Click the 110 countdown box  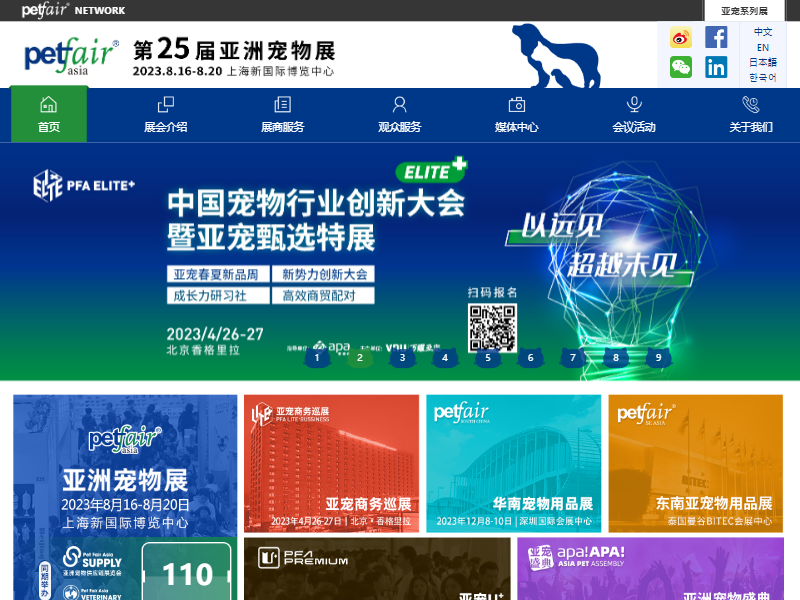187,572
